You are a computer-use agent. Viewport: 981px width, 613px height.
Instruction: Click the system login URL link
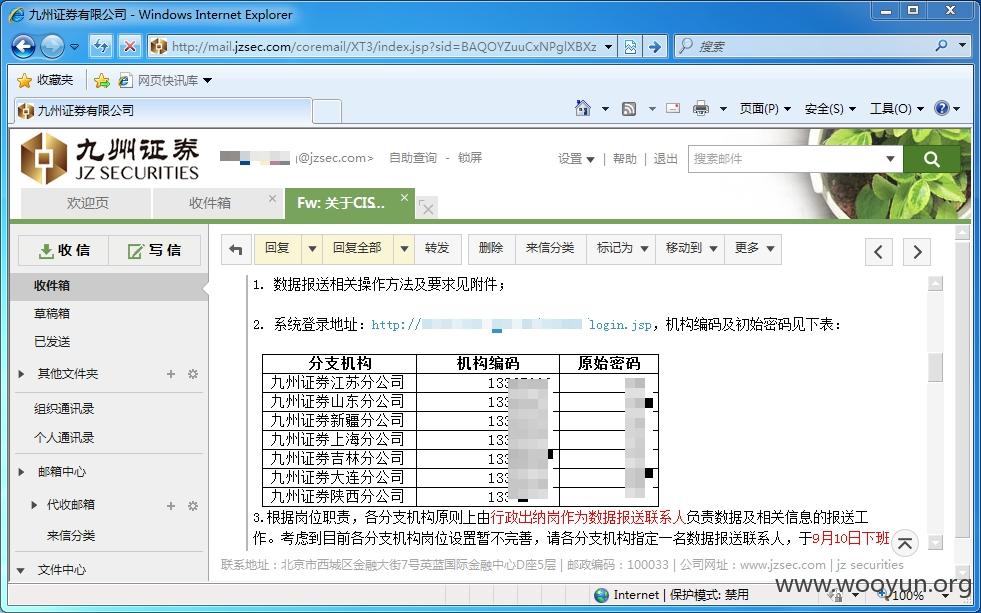click(512, 325)
